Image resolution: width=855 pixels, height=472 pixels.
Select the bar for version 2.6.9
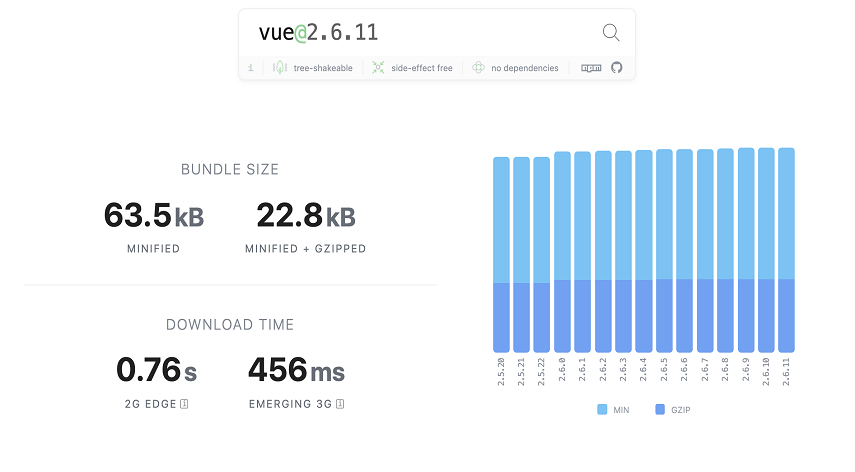pyautogui.click(x=746, y=250)
